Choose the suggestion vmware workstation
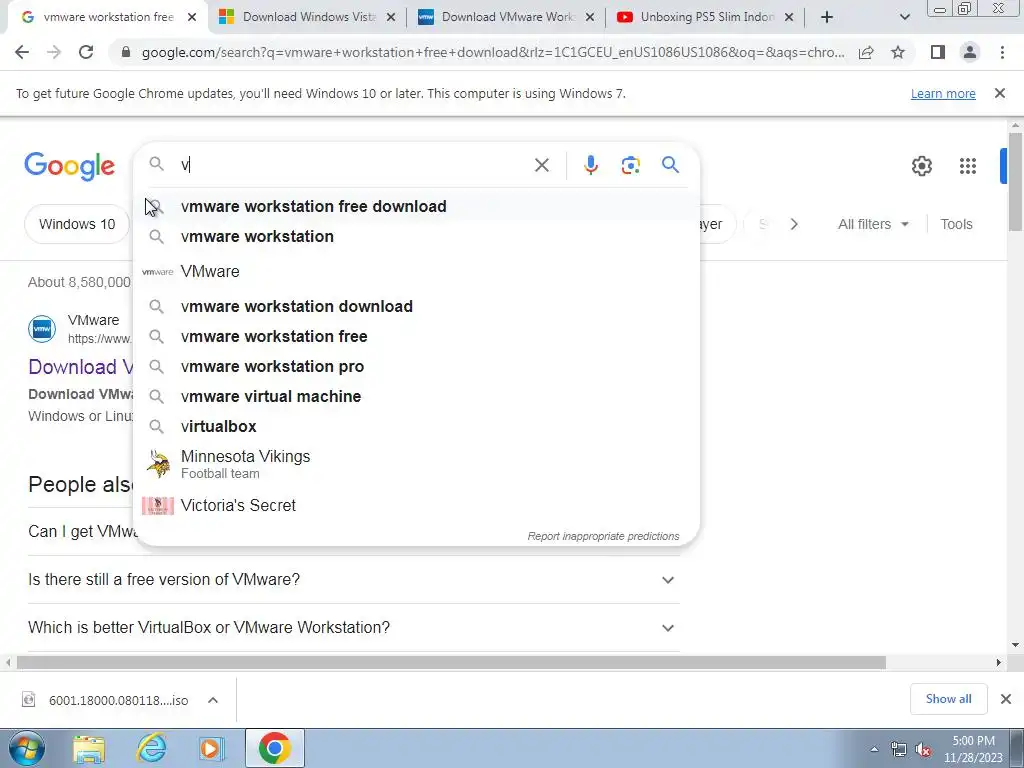The height and width of the screenshot is (768, 1024). 417,236
